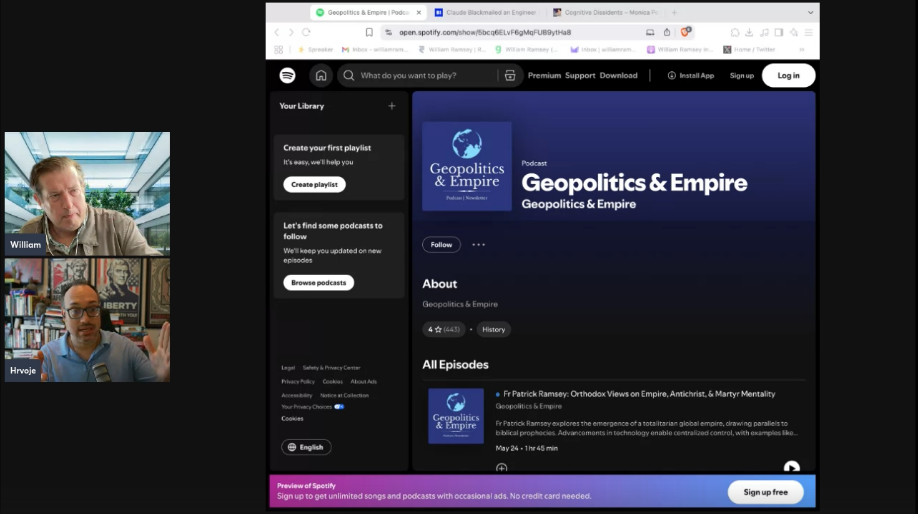Open the three-dot more options menu
Image resolution: width=918 pixels, height=514 pixels.
[478, 245]
